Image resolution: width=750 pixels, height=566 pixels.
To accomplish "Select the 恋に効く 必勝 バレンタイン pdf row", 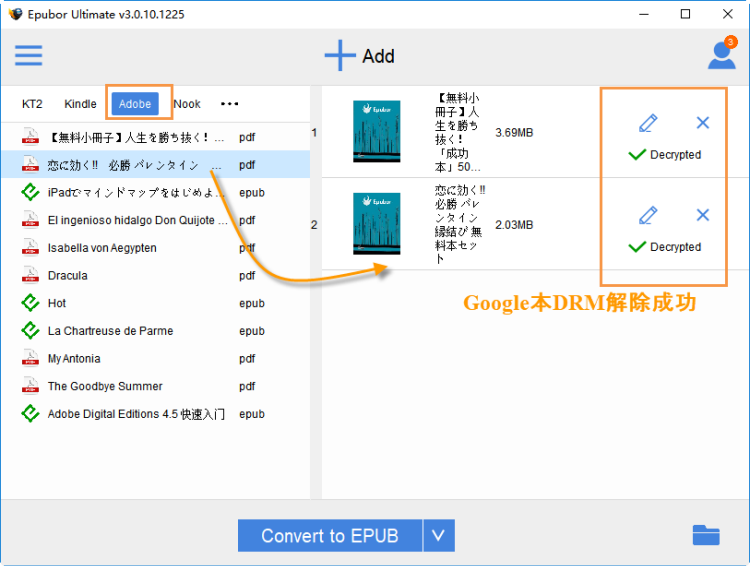I will [155, 165].
